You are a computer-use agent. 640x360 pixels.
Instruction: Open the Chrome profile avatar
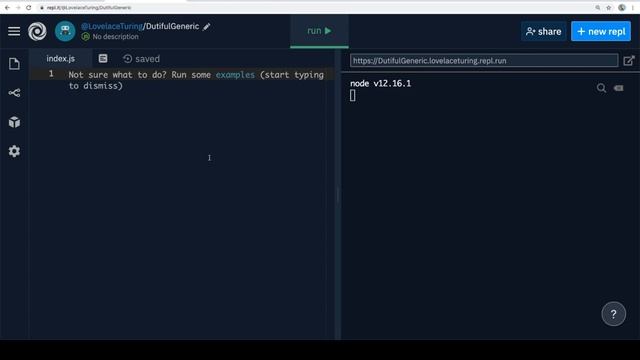click(x=622, y=8)
